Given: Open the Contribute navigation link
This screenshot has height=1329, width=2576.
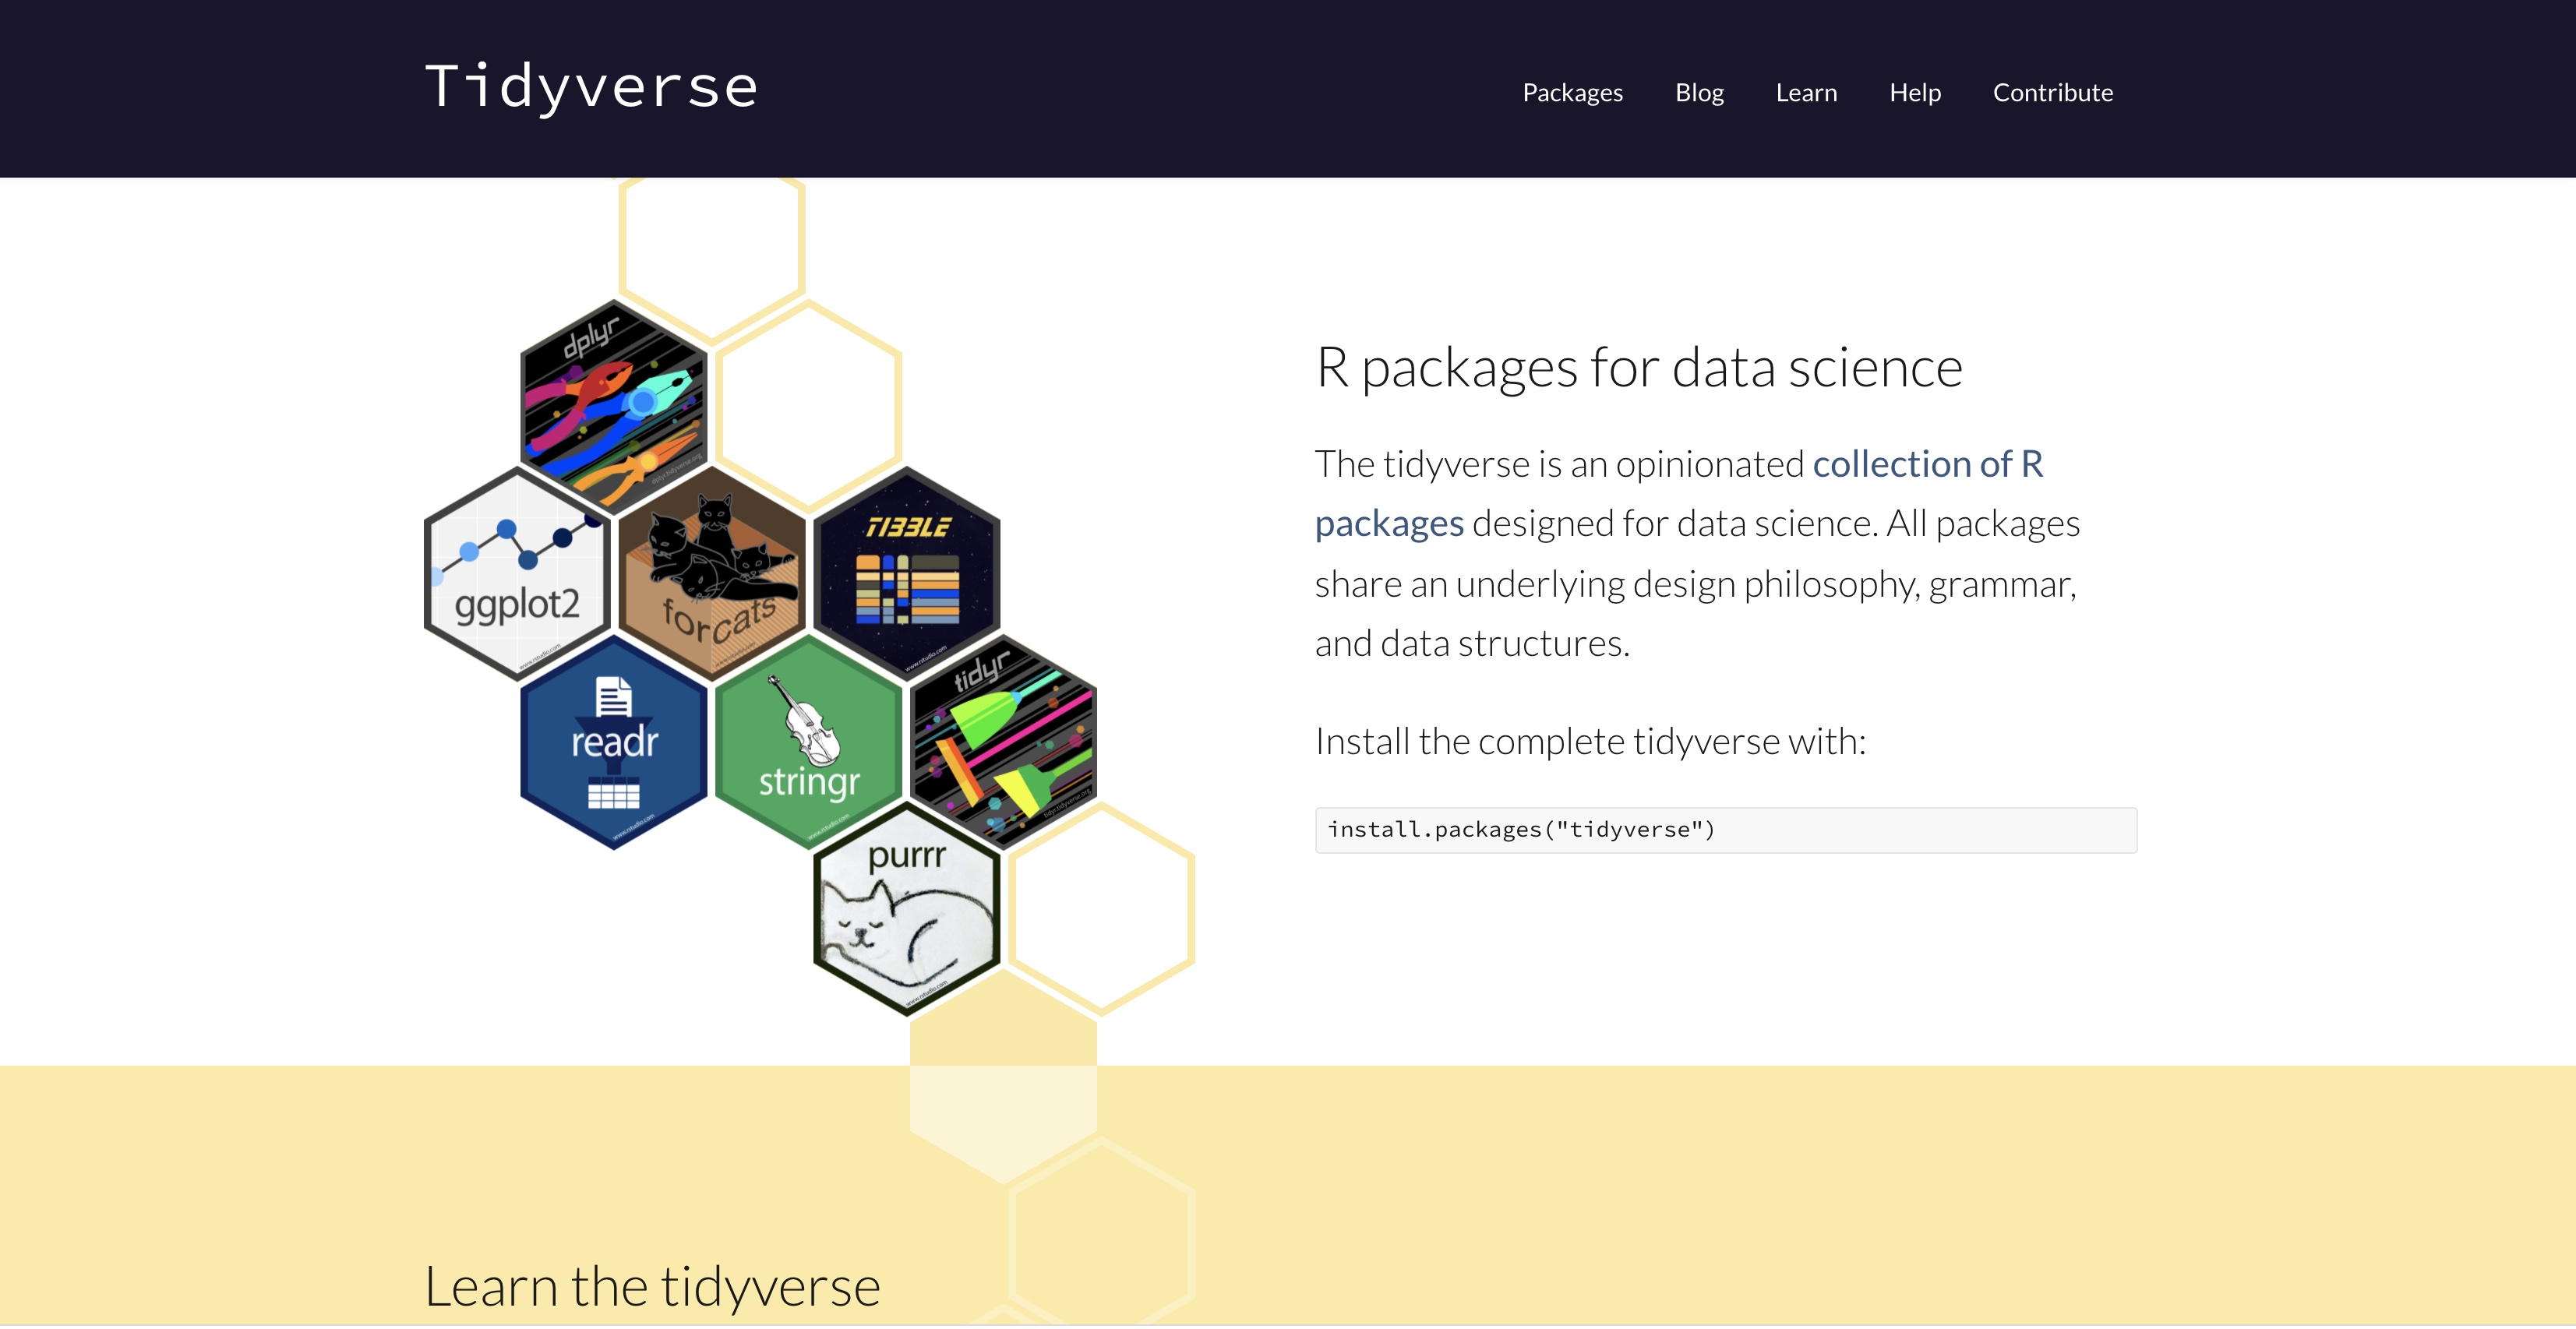Looking at the screenshot, I should (x=2052, y=92).
